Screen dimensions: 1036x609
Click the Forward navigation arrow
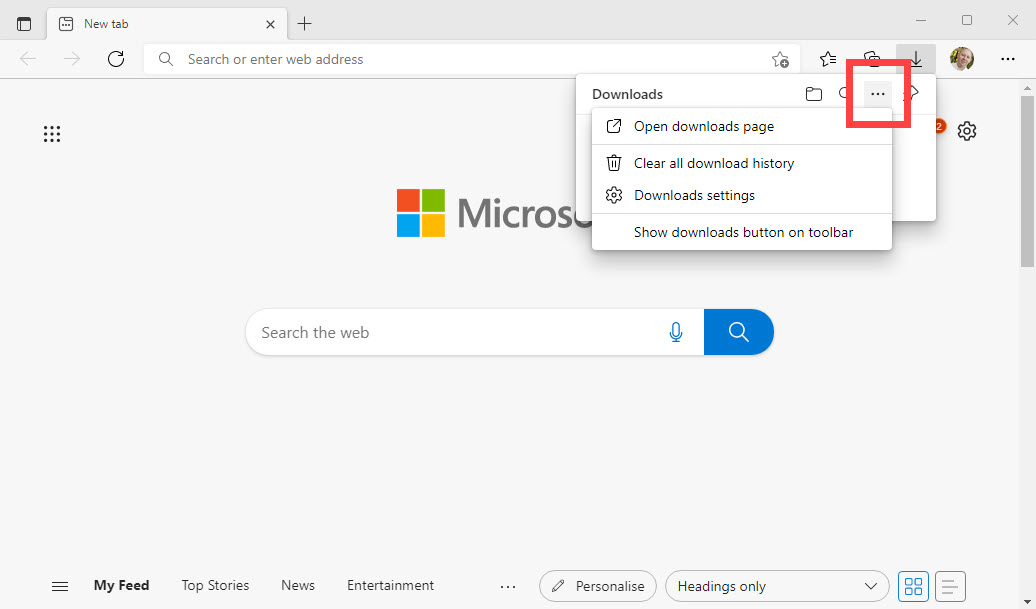pos(71,59)
